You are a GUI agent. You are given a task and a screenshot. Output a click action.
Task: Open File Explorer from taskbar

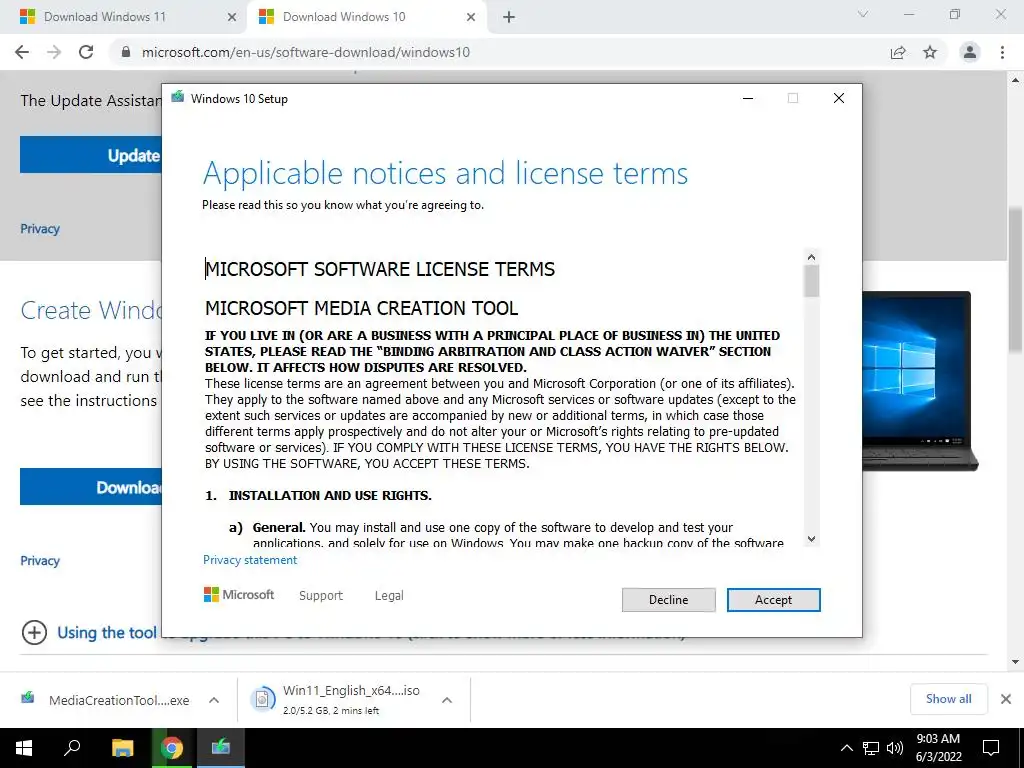tap(122, 748)
